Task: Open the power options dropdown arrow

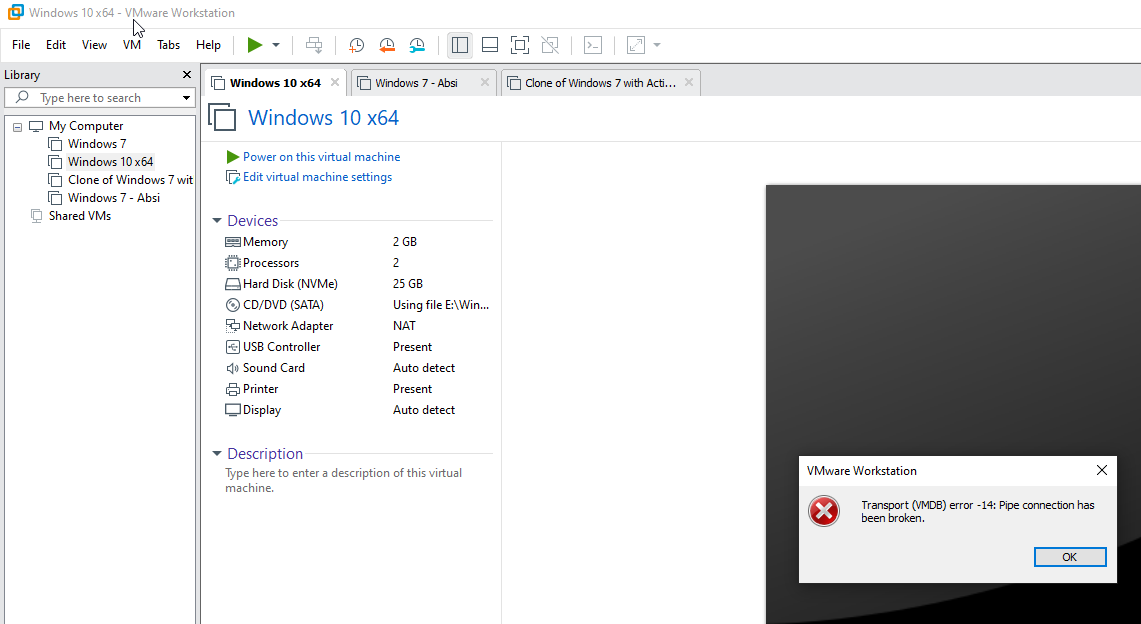Action: 276,45
